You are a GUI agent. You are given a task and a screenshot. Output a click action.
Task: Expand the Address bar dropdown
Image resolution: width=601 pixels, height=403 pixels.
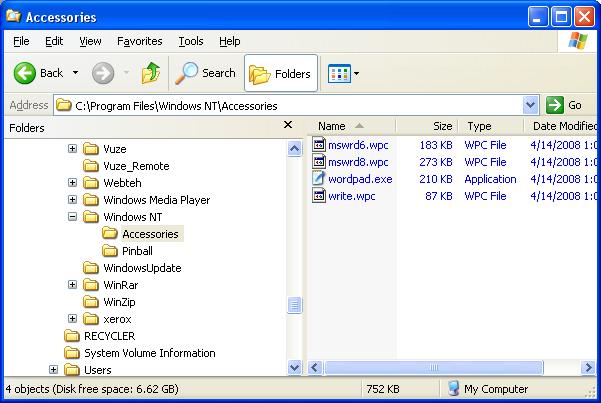tap(530, 105)
